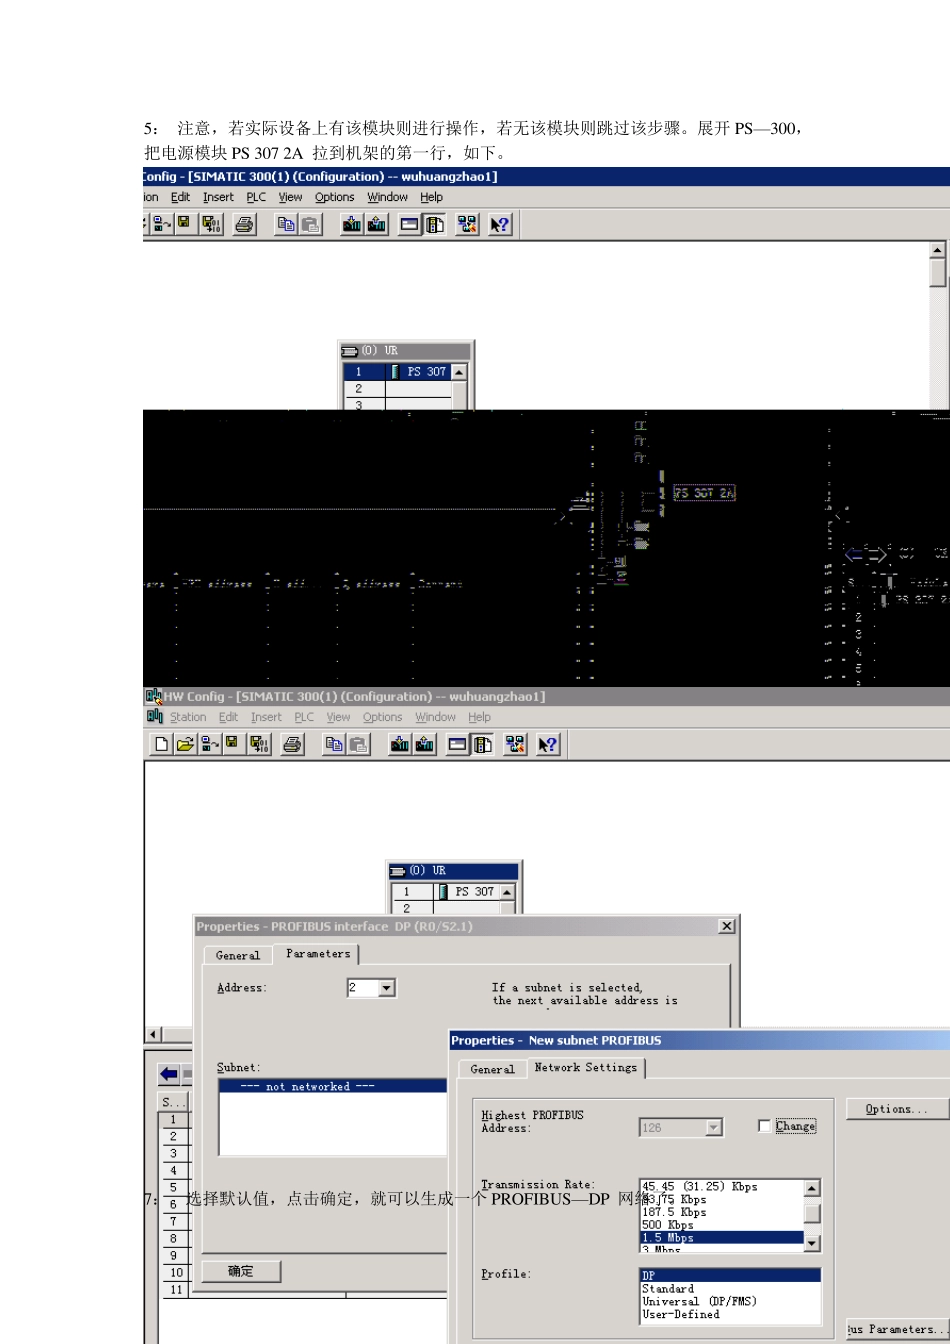The height and width of the screenshot is (1344, 950).
Task: Click the context Help icon in upper window toolbar
Action: point(500,224)
